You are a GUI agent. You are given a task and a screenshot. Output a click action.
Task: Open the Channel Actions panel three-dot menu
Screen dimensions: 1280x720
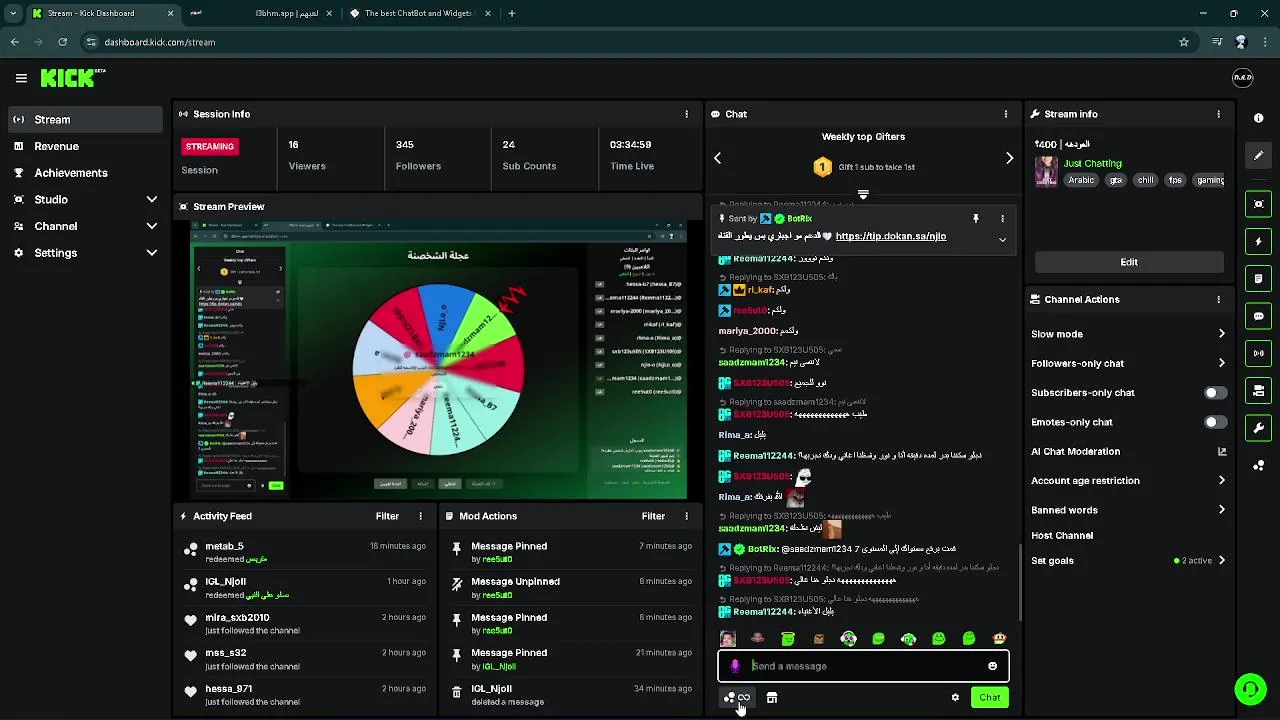(x=1218, y=299)
